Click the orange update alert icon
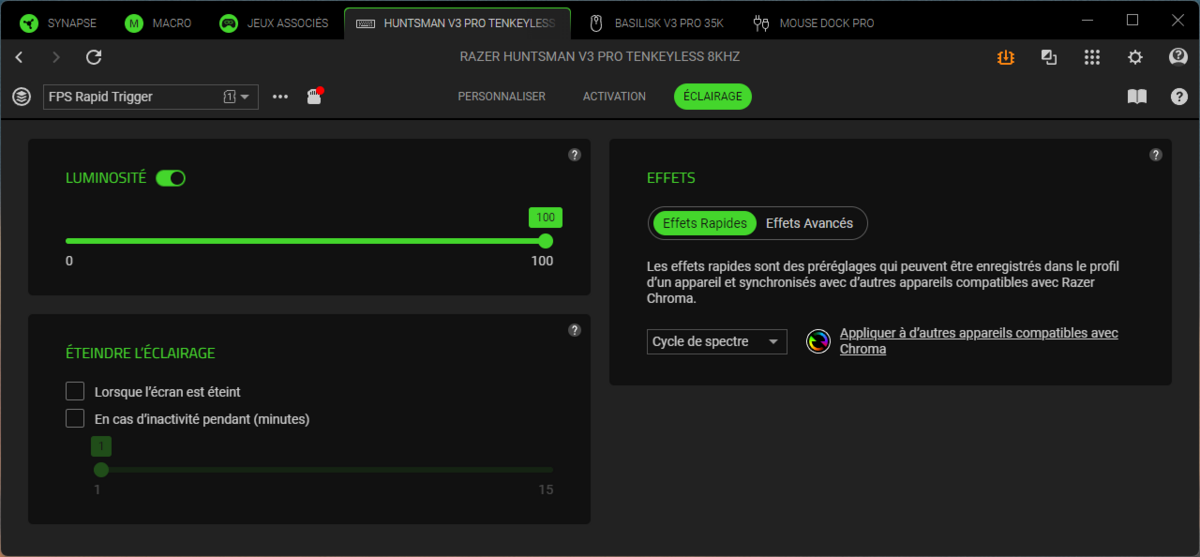1200x557 pixels. [x=1005, y=57]
